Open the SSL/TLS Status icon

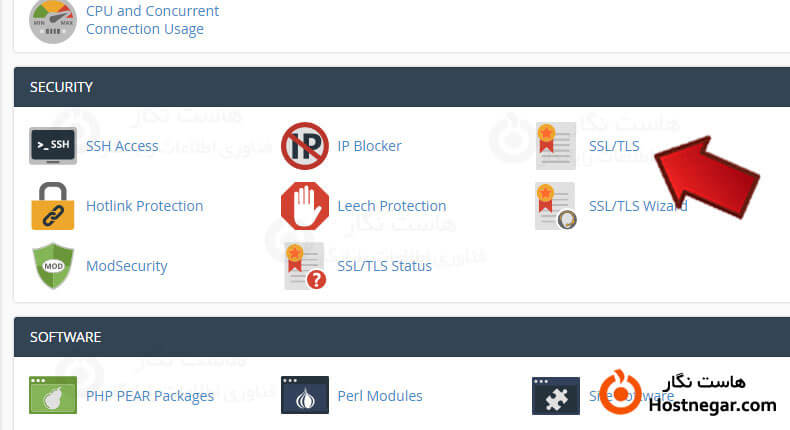coord(305,266)
